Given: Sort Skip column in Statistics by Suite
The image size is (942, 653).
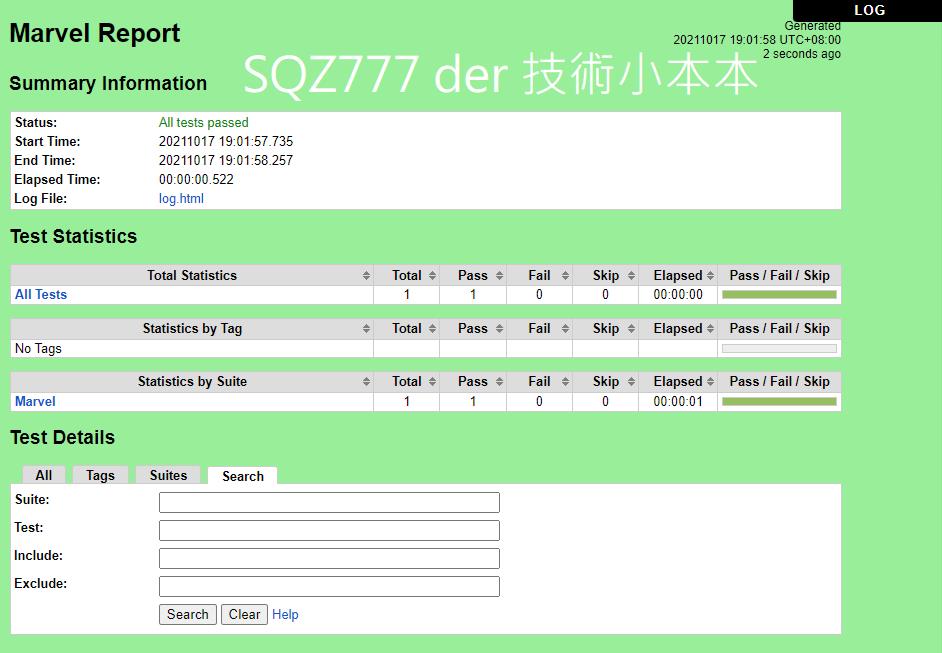Looking at the screenshot, I should coord(631,381).
